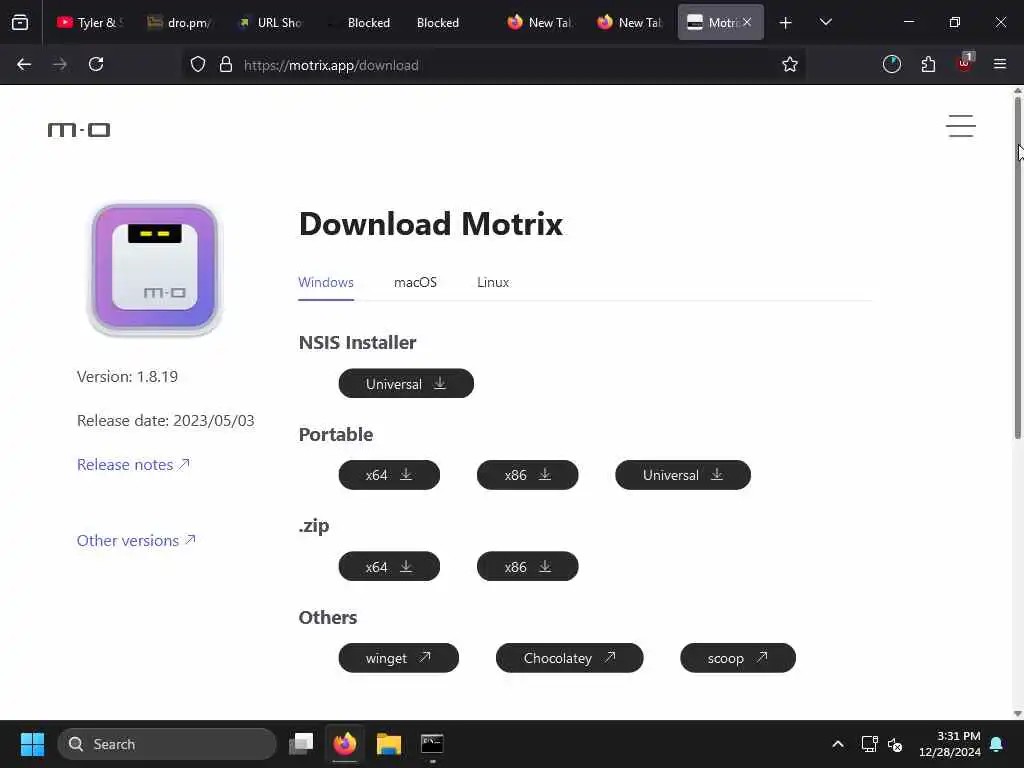Click the scrollbar down arrow
Image resolution: width=1024 pixels, height=768 pixels.
[1017, 713]
